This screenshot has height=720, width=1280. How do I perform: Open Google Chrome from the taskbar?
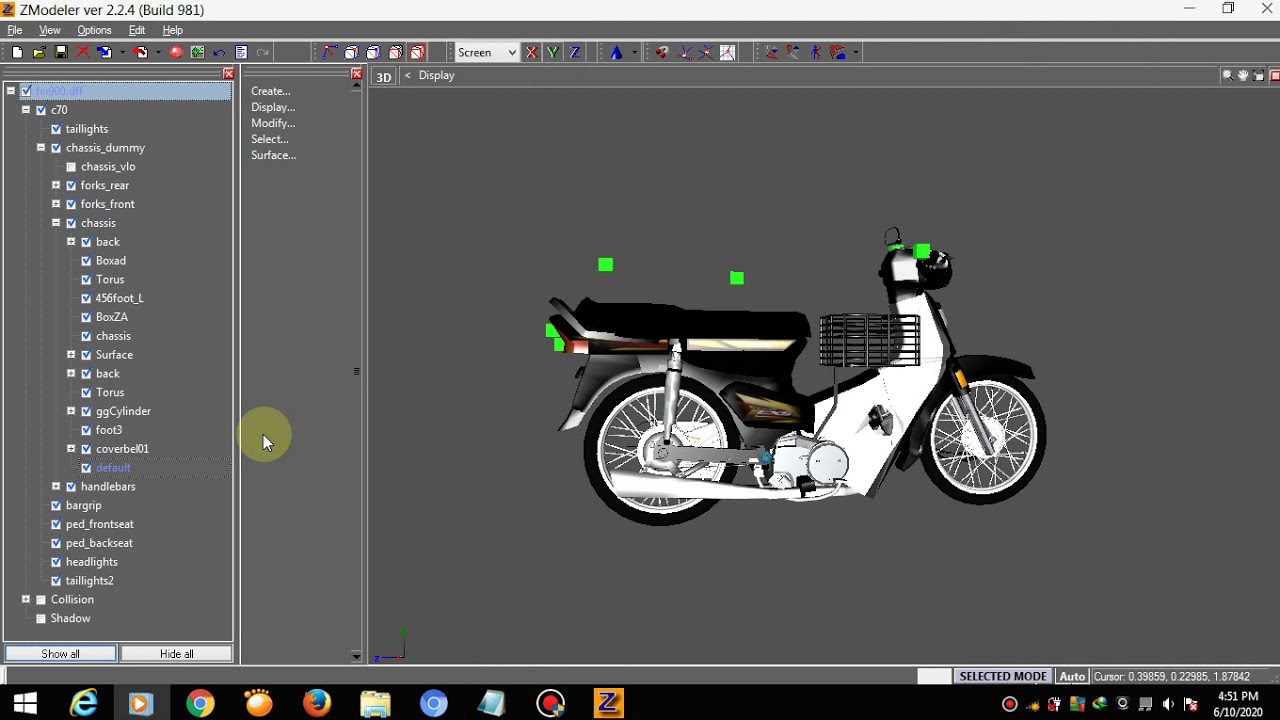[x=200, y=704]
